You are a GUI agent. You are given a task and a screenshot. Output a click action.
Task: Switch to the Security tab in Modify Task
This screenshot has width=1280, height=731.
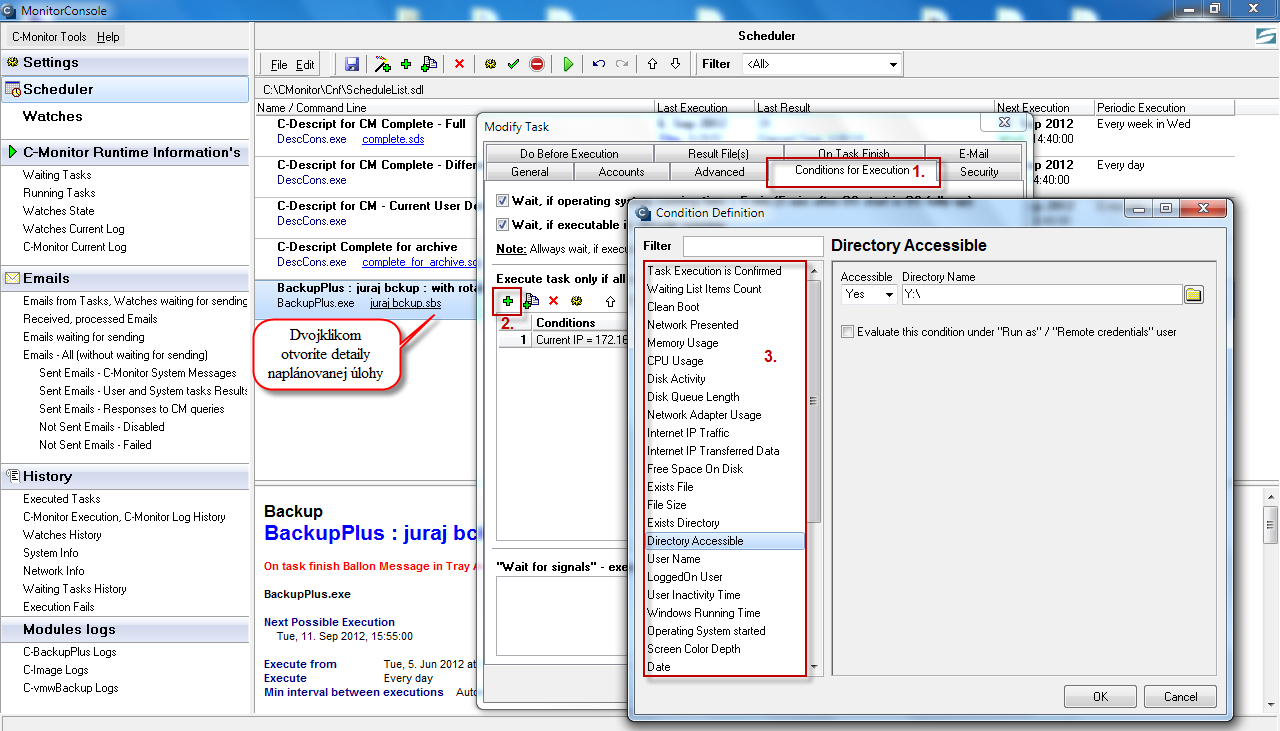tap(979, 172)
